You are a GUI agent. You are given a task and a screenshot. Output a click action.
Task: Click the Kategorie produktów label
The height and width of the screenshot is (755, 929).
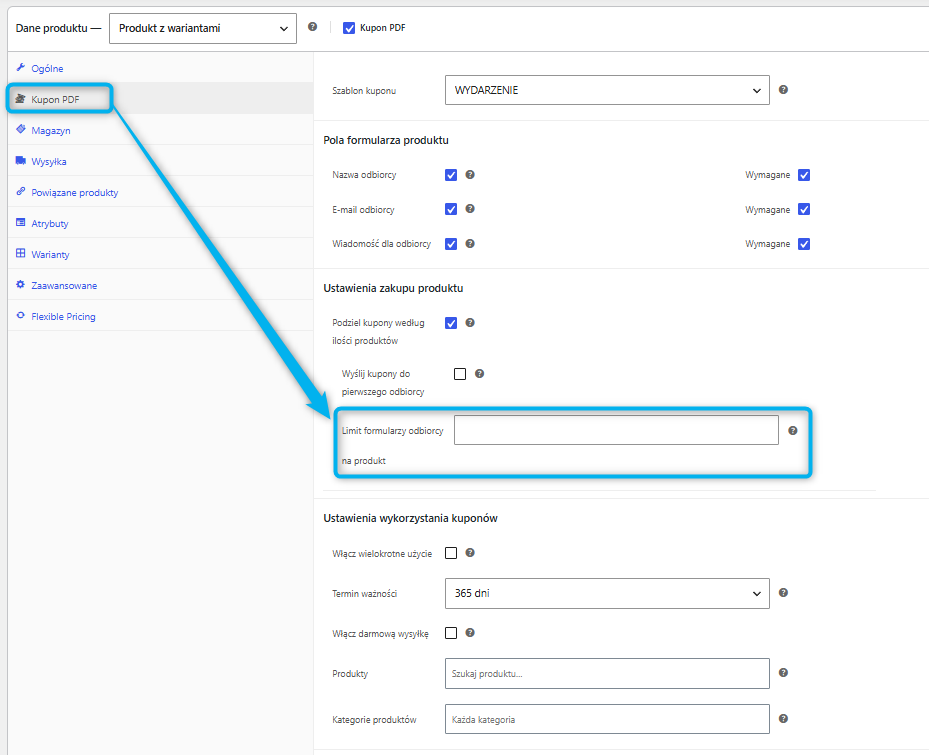tap(374, 719)
